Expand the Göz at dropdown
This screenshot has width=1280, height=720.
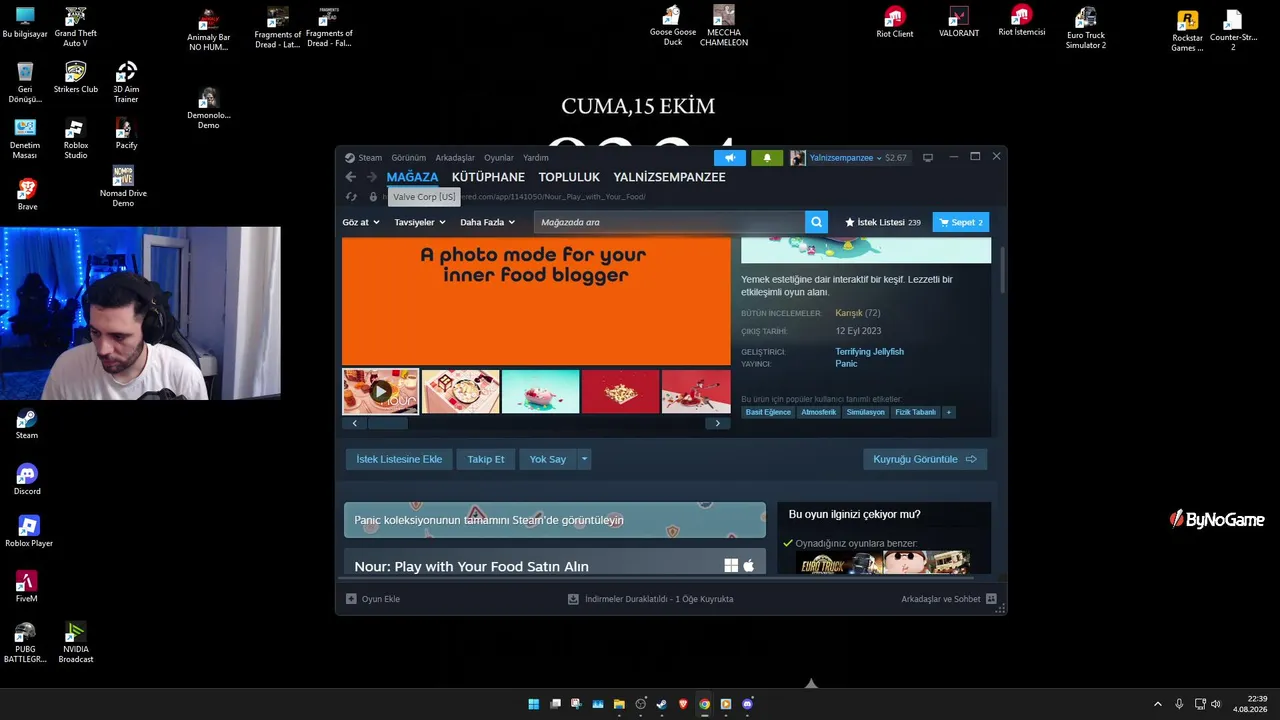[361, 222]
